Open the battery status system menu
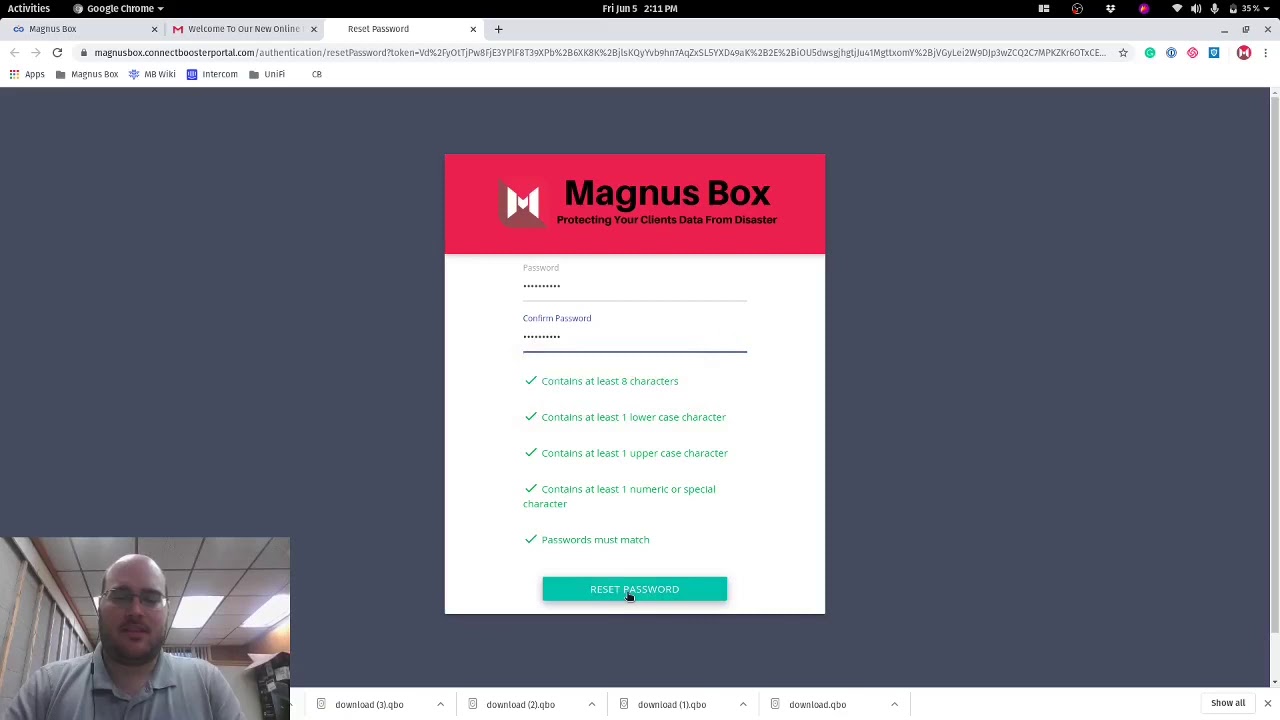This screenshot has width=1280, height=720. coord(1251,8)
